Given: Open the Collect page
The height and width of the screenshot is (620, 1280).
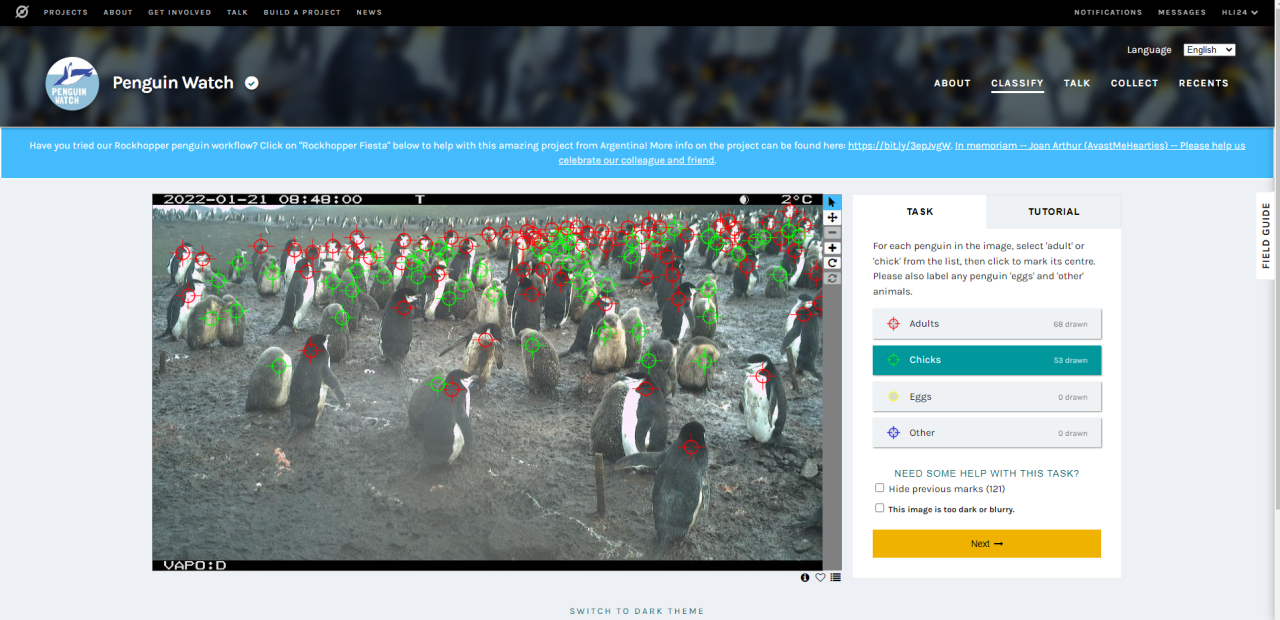Looking at the screenshot, I should click(x=1134, y=83).
